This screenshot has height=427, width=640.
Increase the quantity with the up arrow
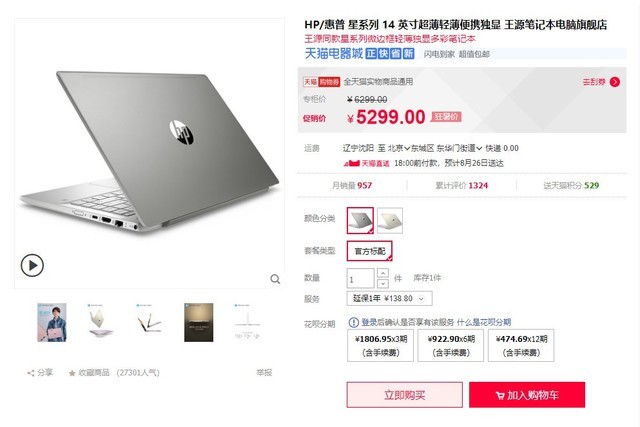coord(383,273)
